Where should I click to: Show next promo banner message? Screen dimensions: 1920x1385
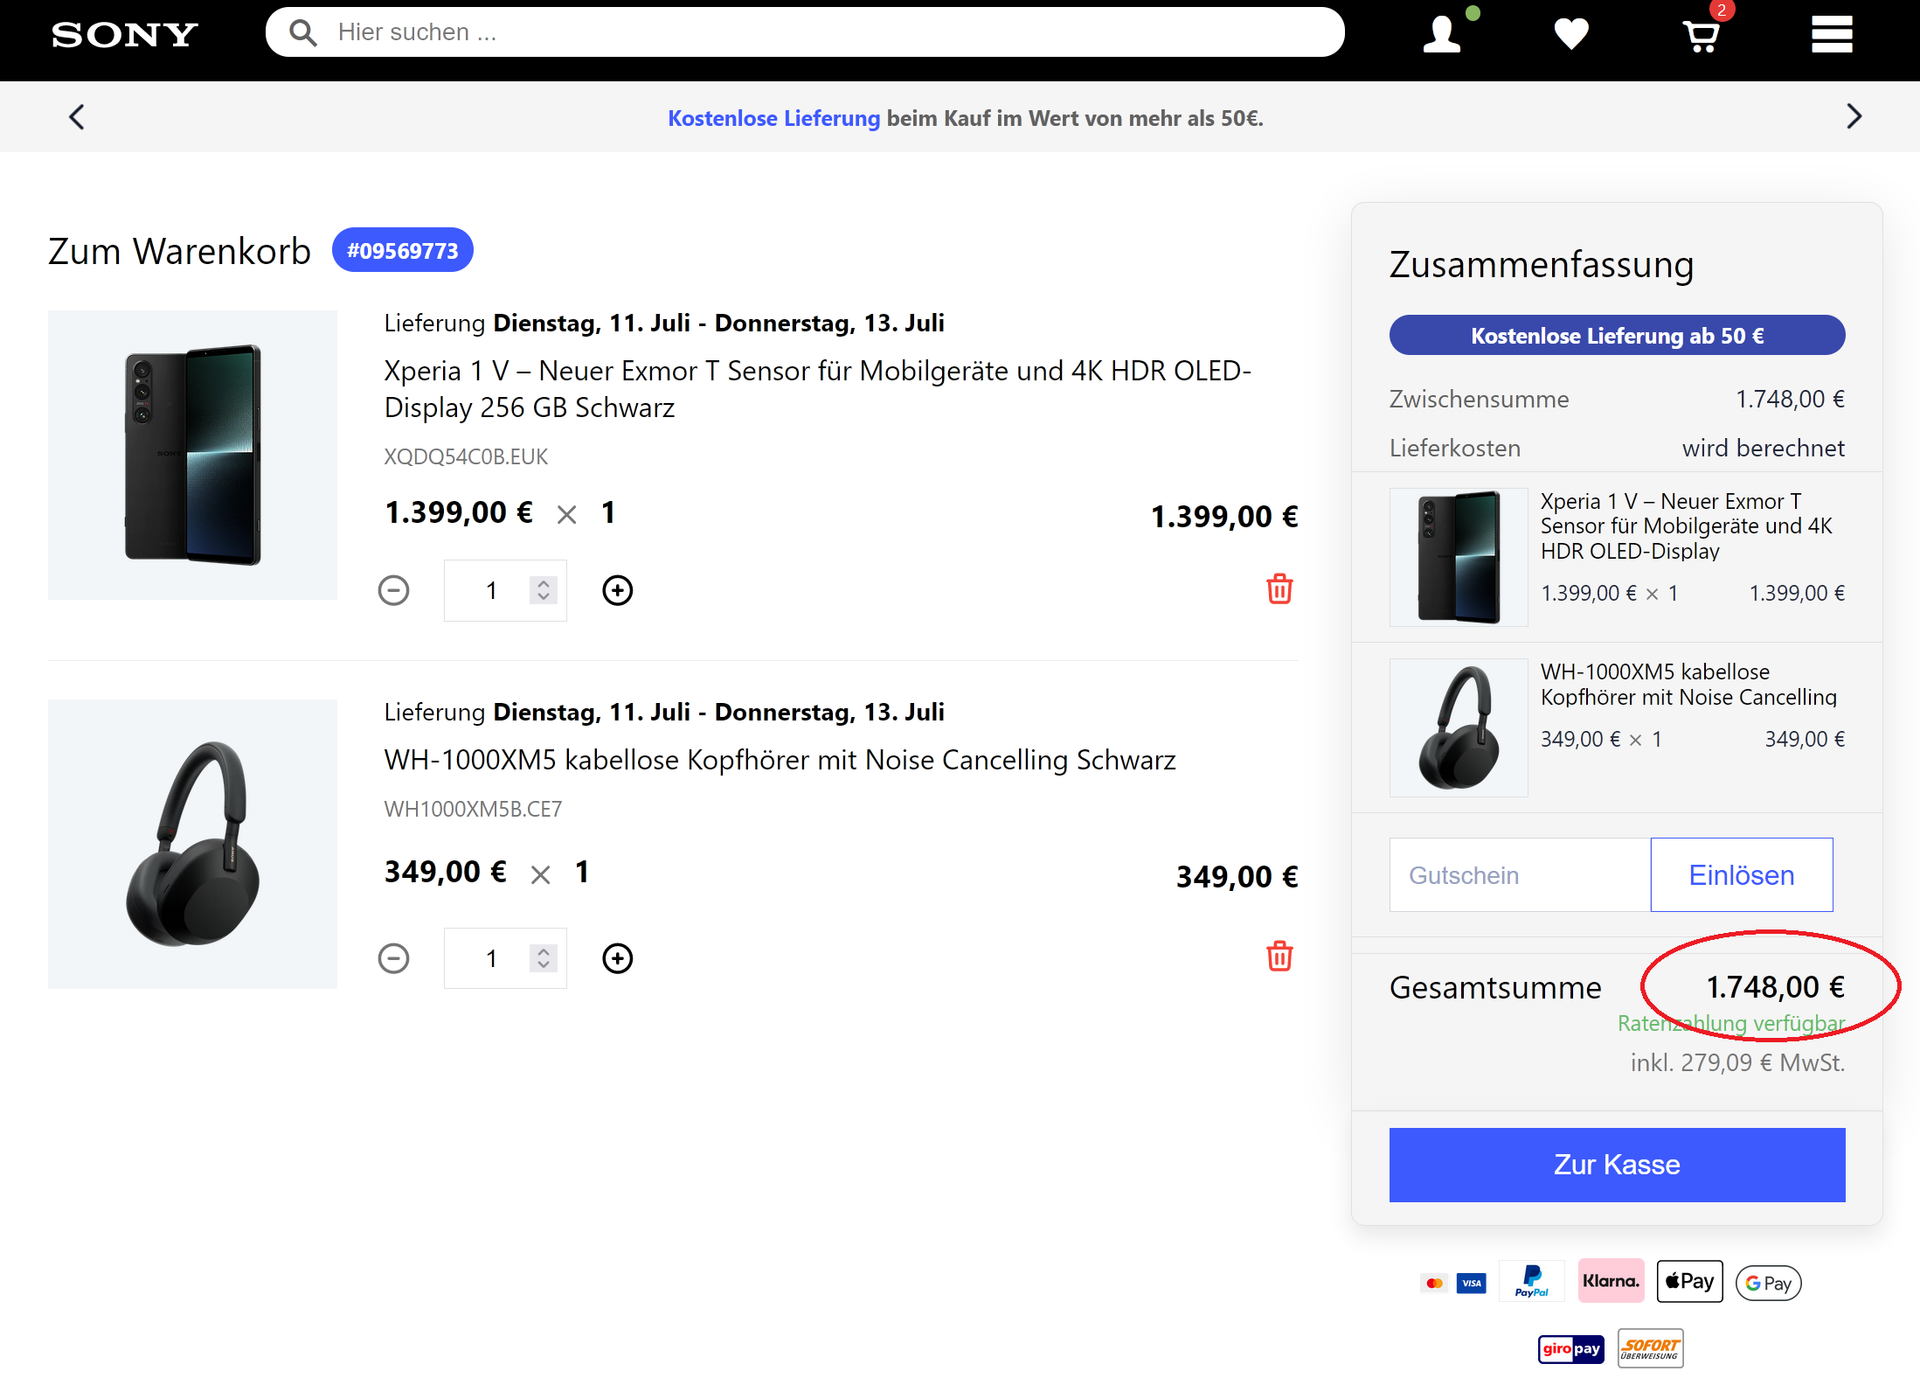tap(1853, 117)
